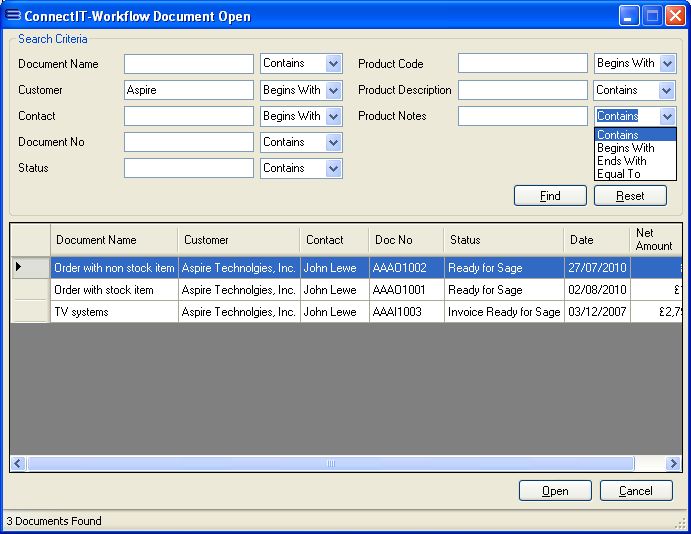Open the Product Description match-type dropdown
Viewport: 691px width, 534px height.
click(666, 90)
